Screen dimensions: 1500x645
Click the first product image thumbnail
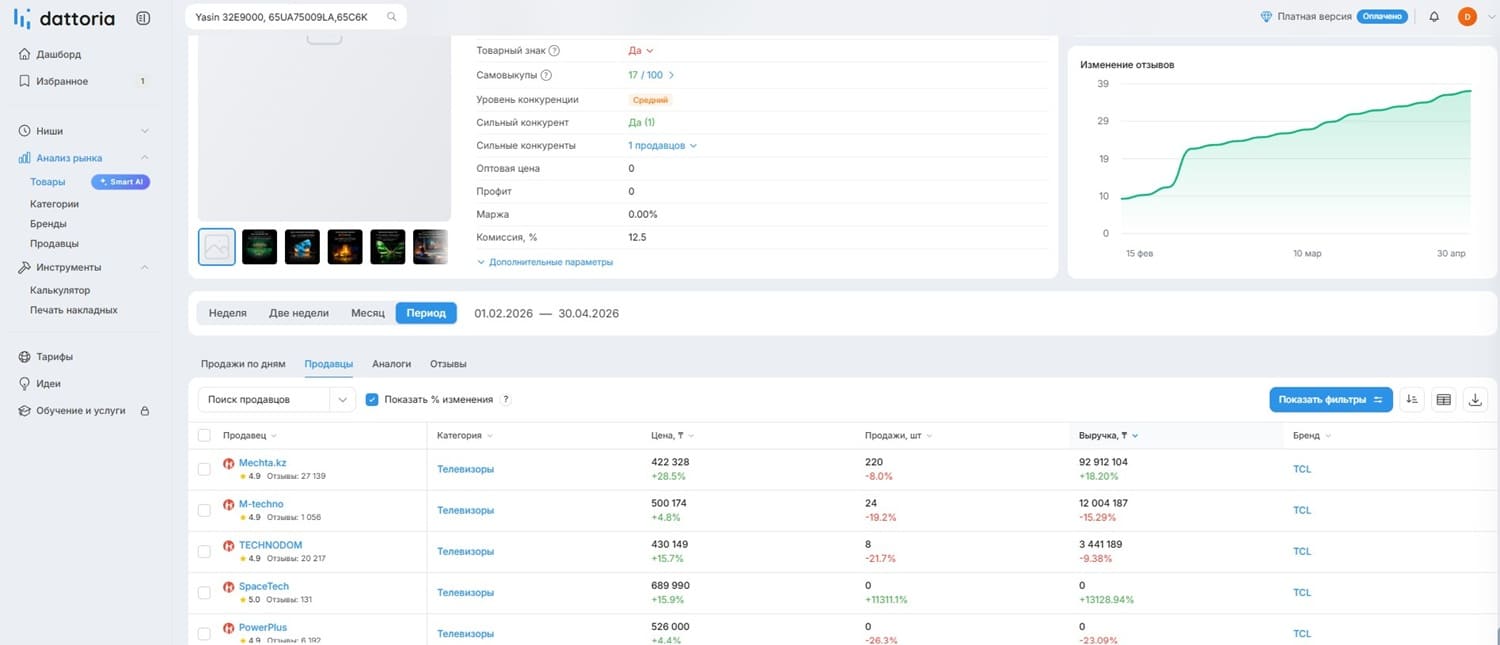pos(217,247)
